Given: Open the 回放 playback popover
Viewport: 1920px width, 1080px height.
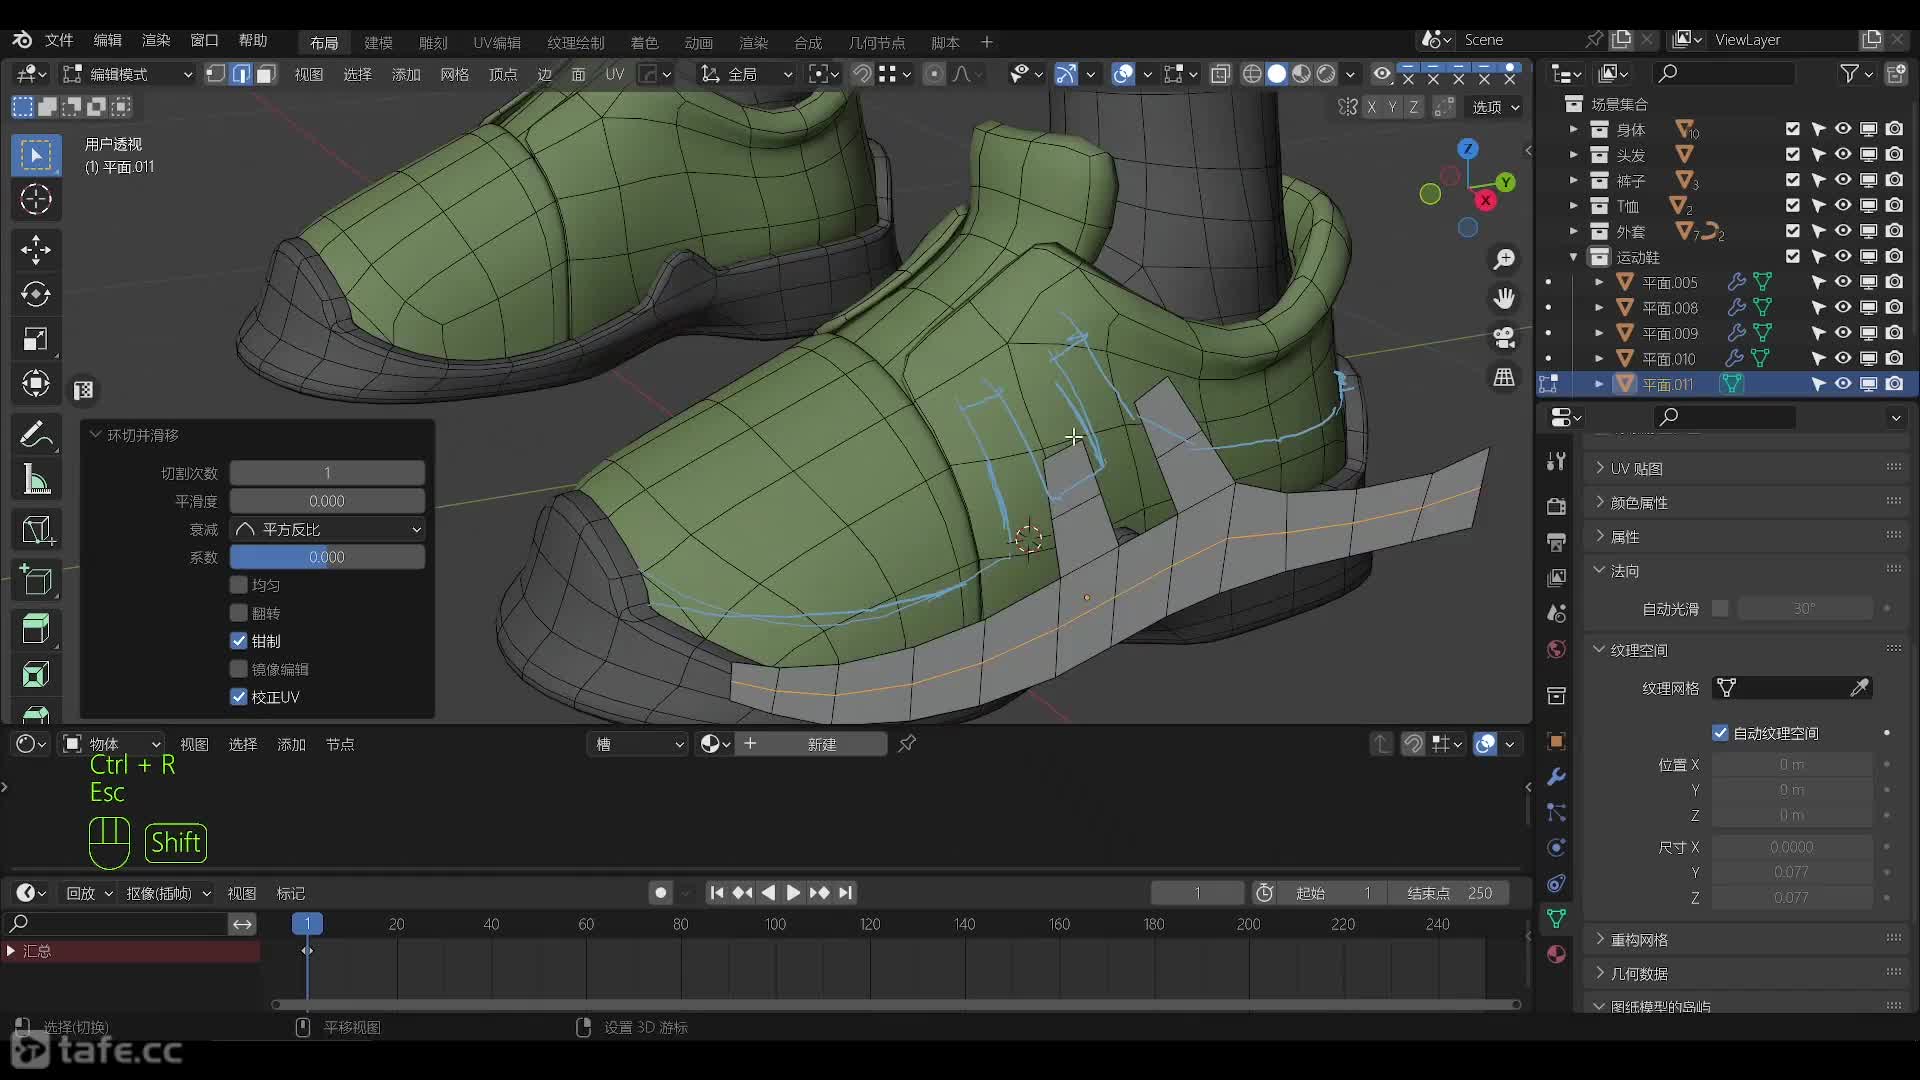Looking at the screenshot, I should click(x=89, y=893).
